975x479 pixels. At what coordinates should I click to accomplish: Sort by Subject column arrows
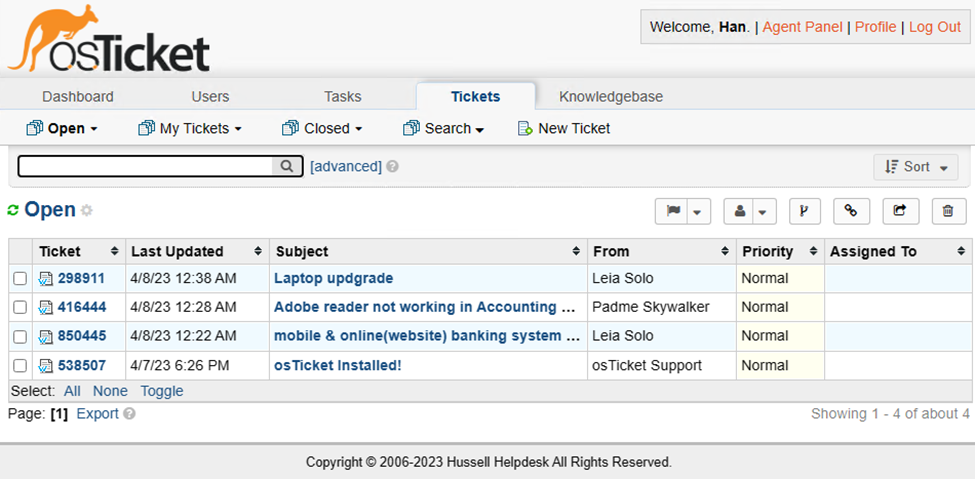(x=576, y=251)
